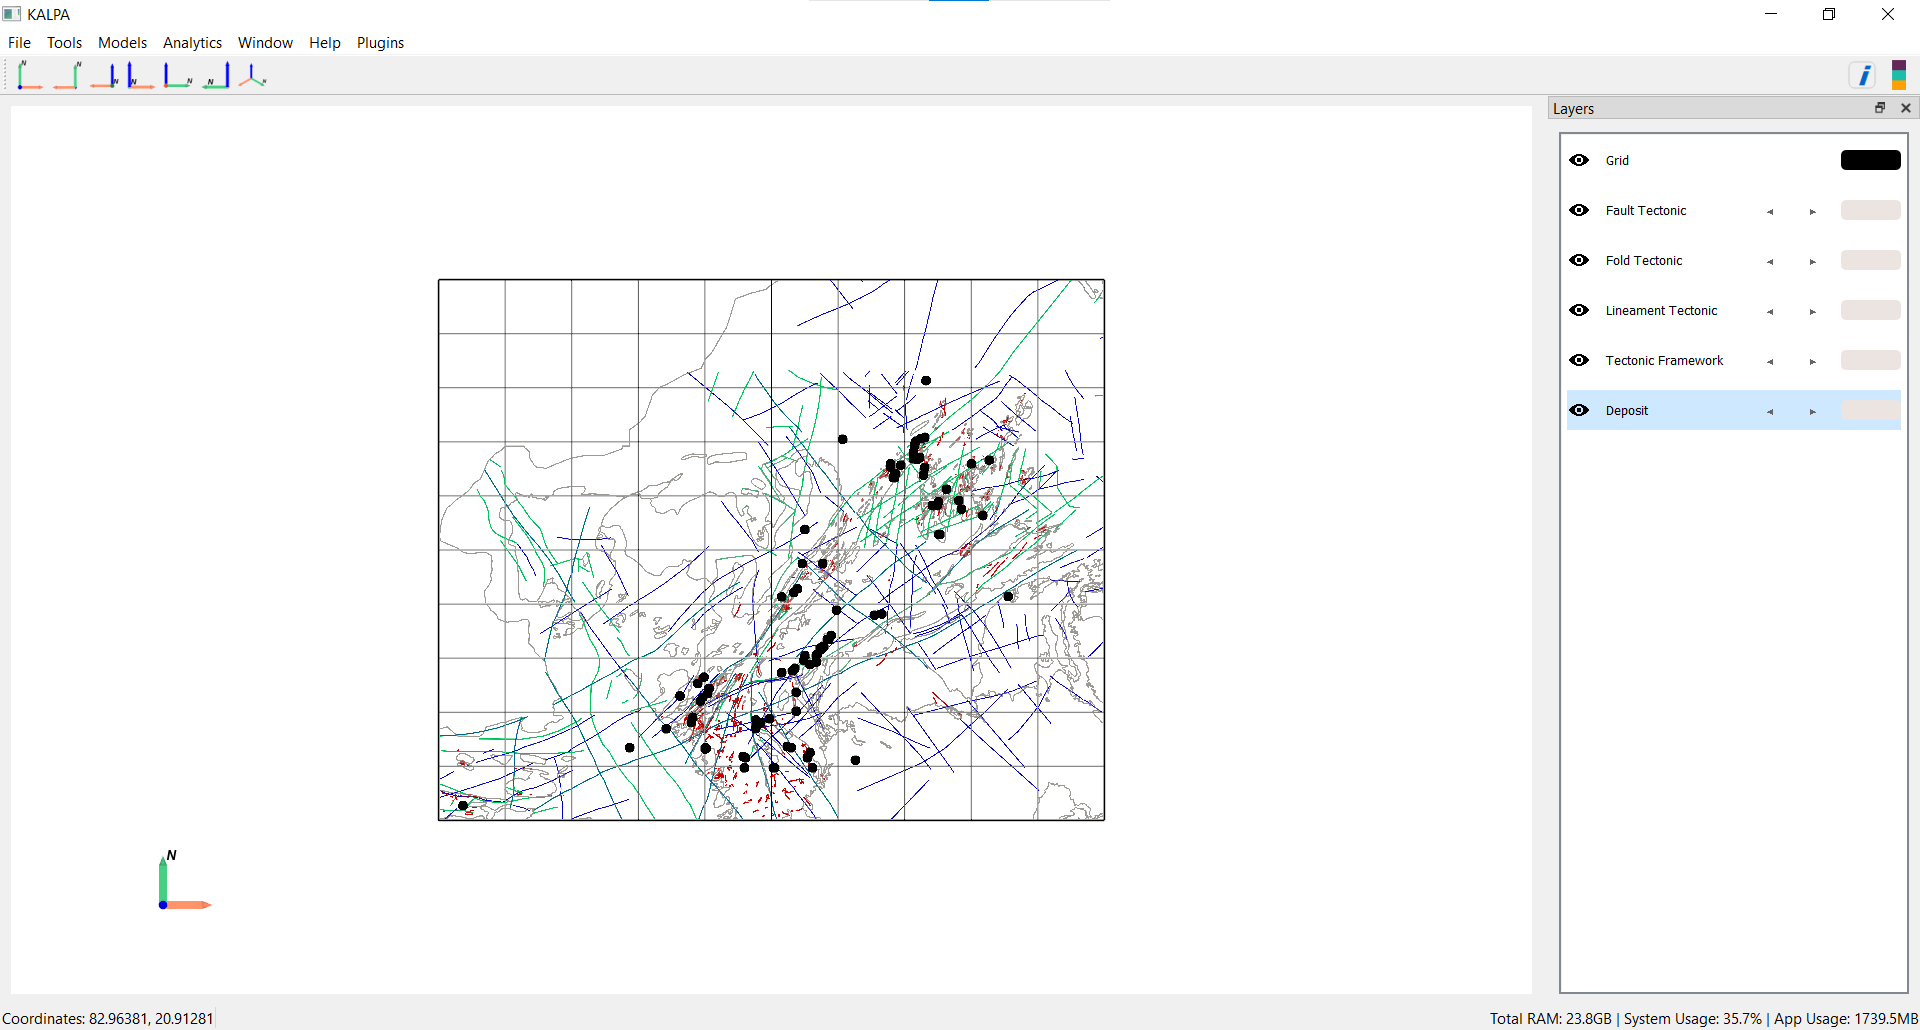Select the Fold Tectonic layer name
Image resolution: width=1920 pixels, height=1030 pixels.
coord(1643,260)
